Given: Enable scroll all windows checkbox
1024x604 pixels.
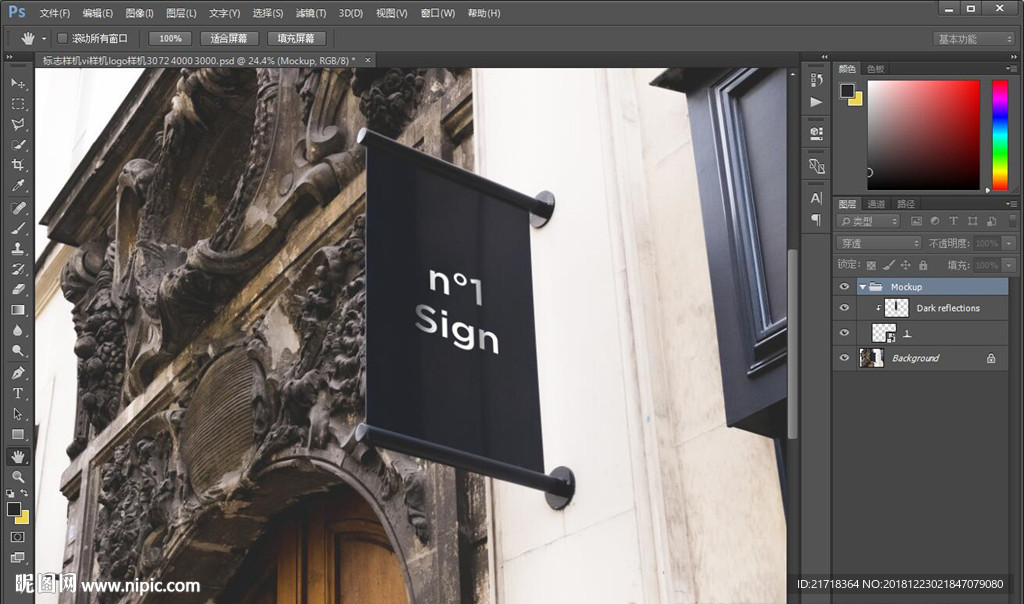Looking at the screenshot, I should (x=63, y=39).
